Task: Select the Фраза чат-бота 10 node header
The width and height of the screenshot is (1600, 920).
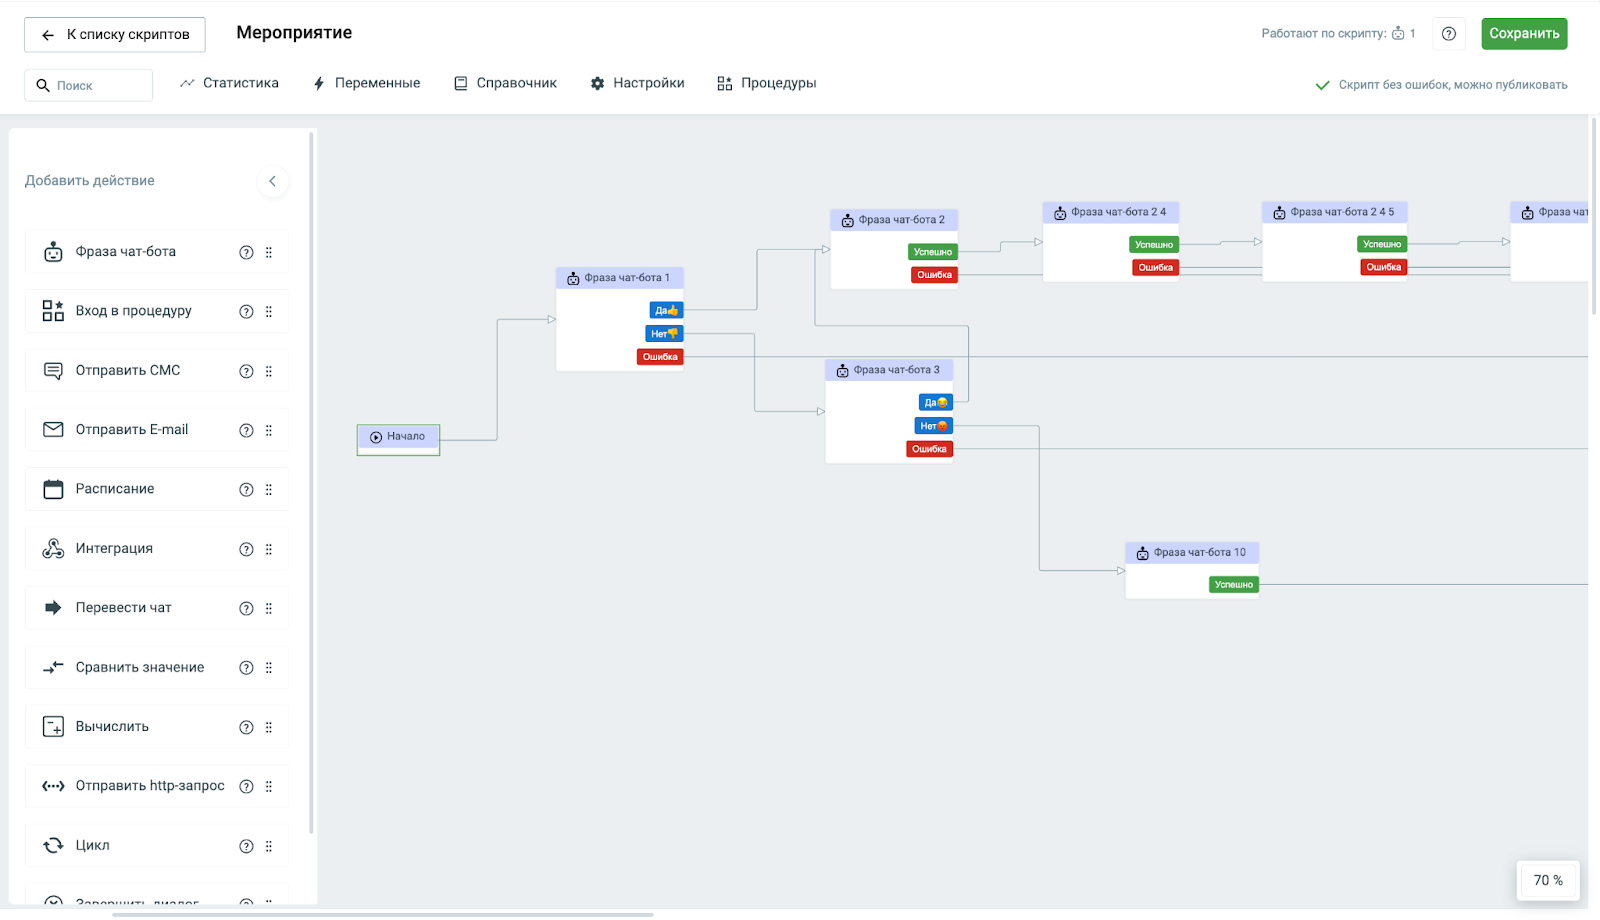Action: coord(1192,552)
